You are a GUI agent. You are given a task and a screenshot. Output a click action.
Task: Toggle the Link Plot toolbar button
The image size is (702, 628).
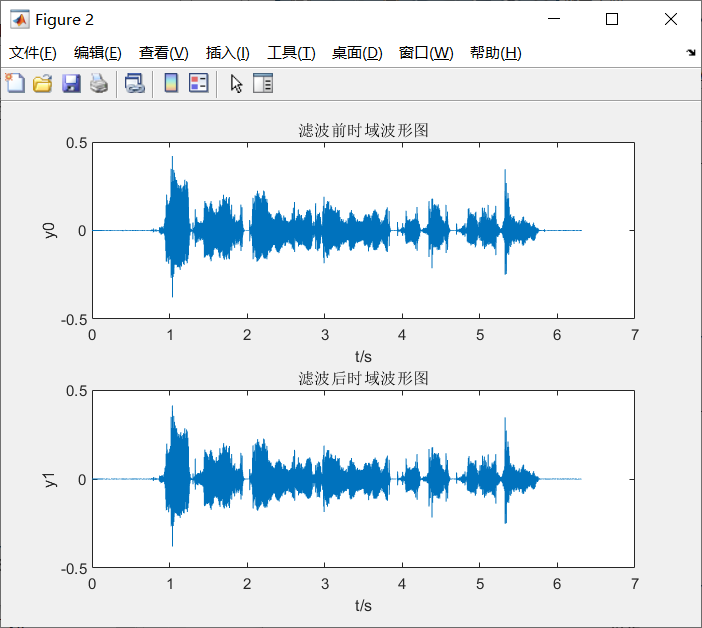[134, 84]
